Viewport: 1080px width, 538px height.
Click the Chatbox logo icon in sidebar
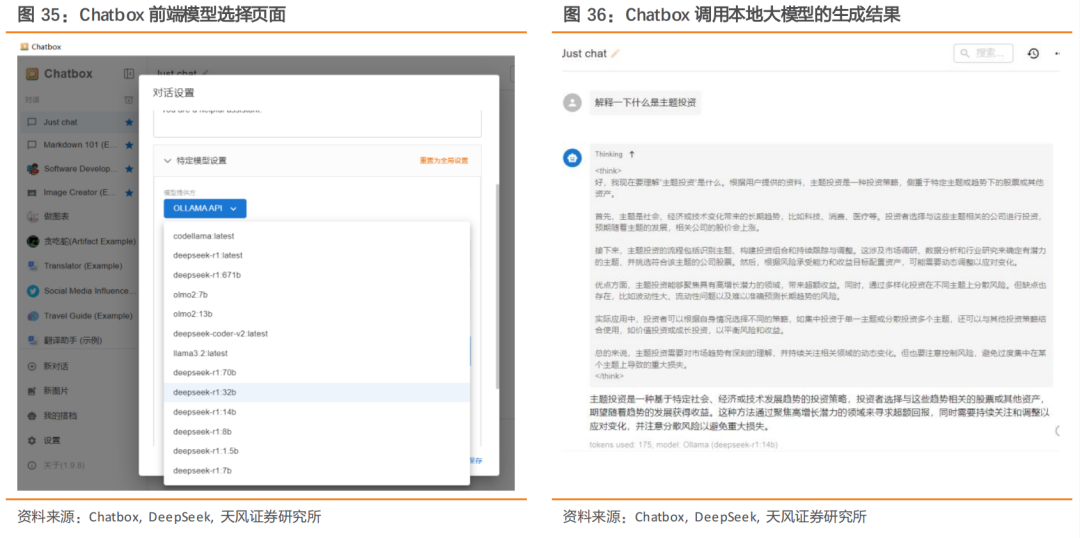pyautogui.click(x=32, y=74)
